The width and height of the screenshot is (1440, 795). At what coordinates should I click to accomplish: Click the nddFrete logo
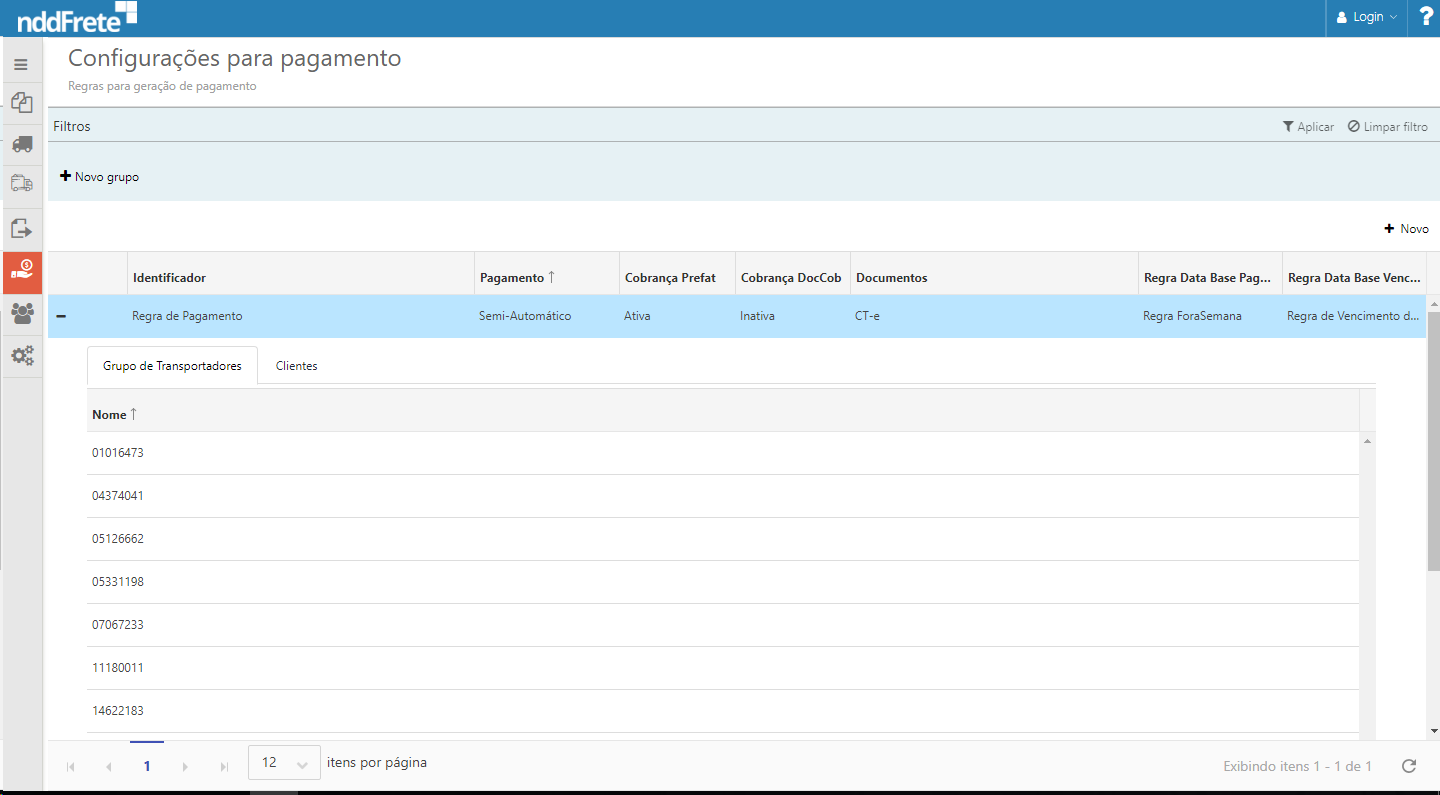click(x=78, y=17)
